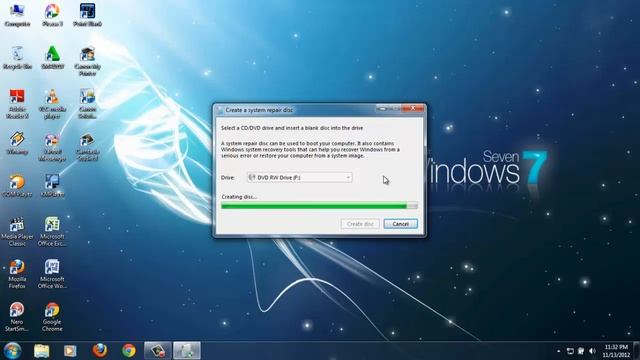This screenshot has height=360, width=640.
Task: Click the green Creating disc progress bar
Action: coord(319,206)
